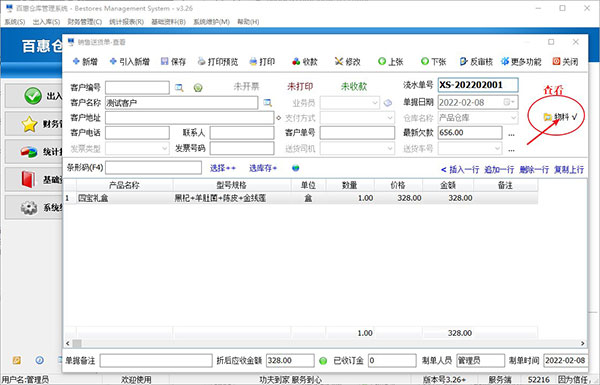Click the globe icon beside 选库存

pyautogui.click(x=295, y=168)
